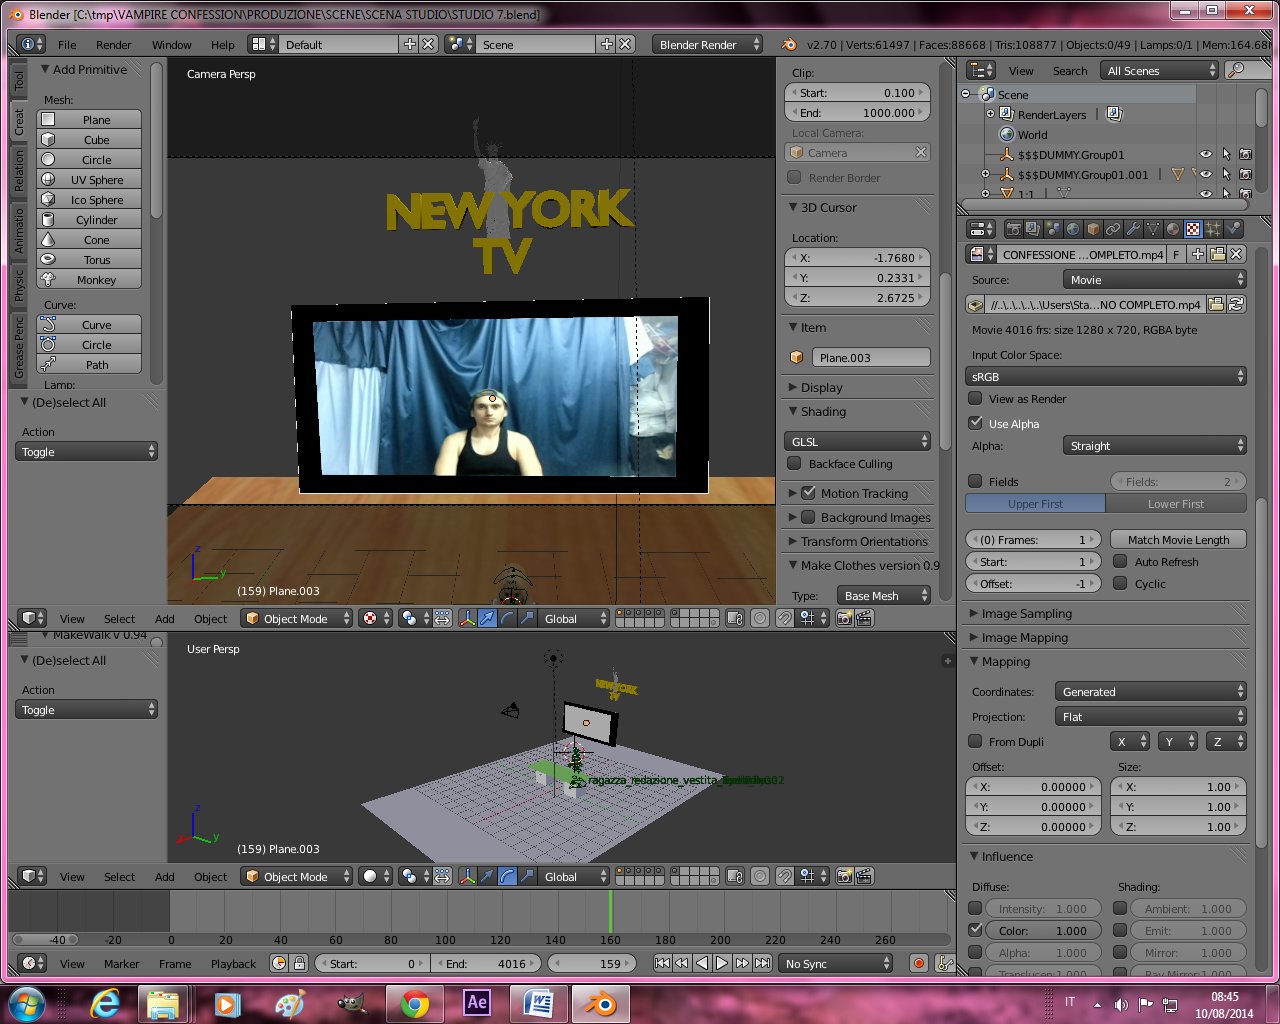Open the Physics properties tab
This screenshot has width=1280, height=1024.
1233,229
